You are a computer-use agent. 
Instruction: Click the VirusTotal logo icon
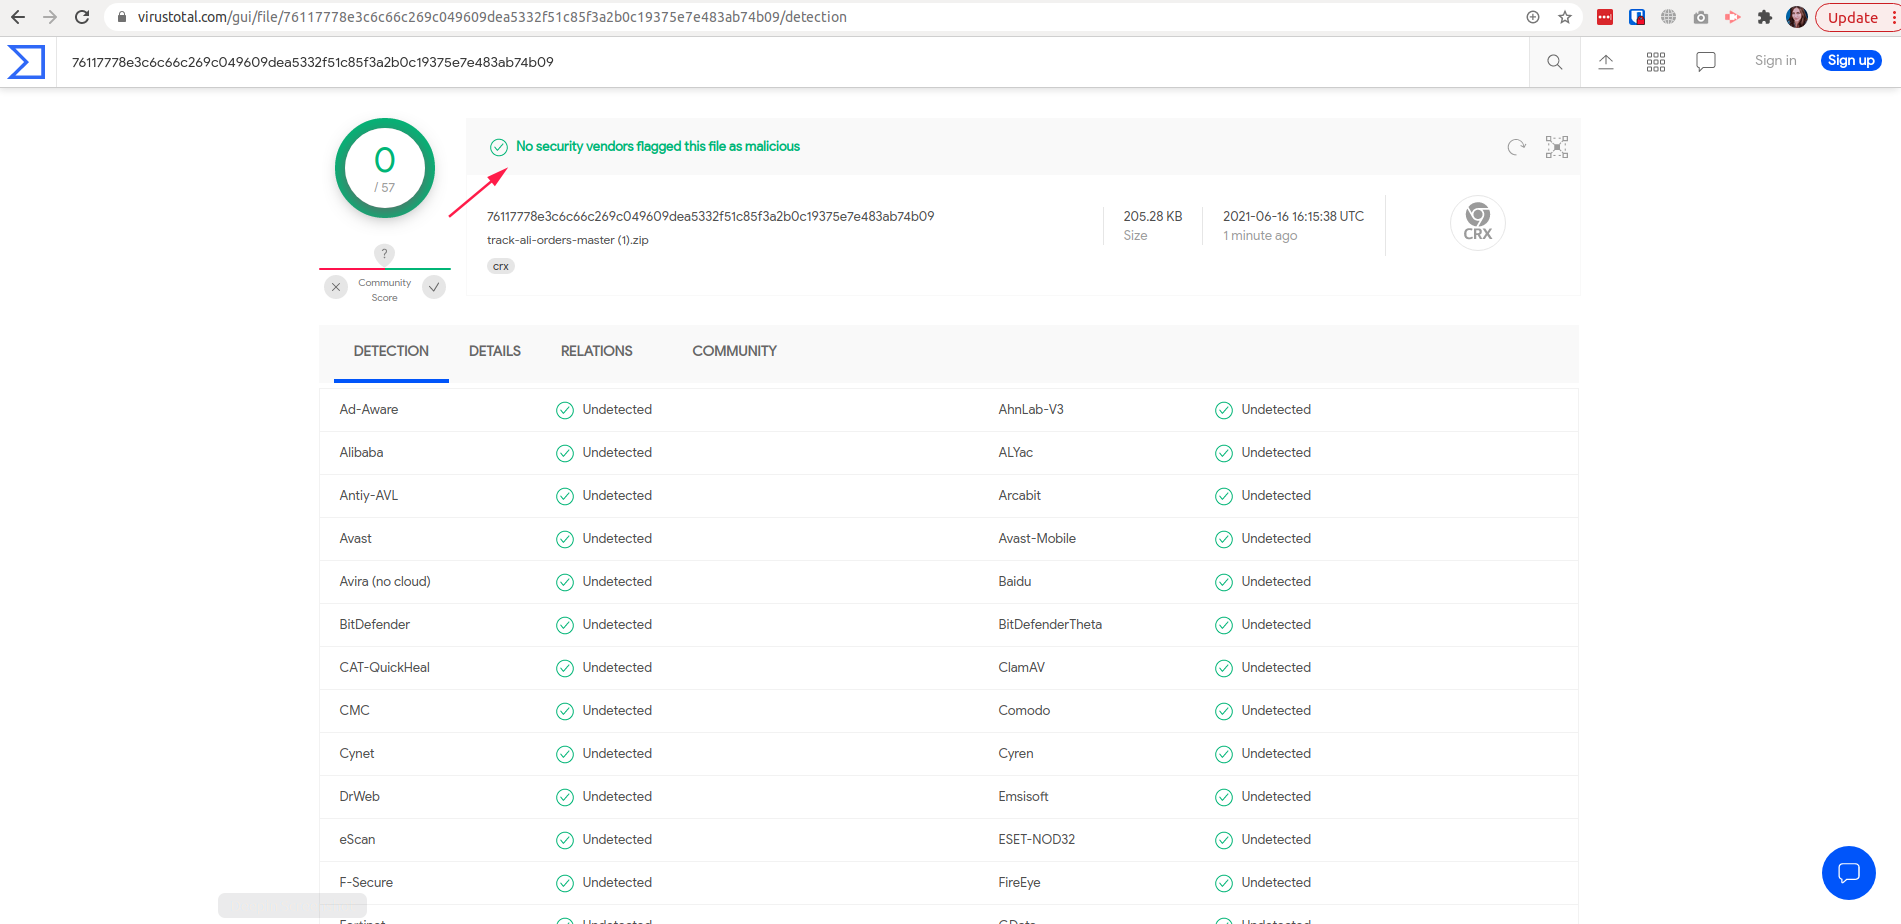point(26,62)
